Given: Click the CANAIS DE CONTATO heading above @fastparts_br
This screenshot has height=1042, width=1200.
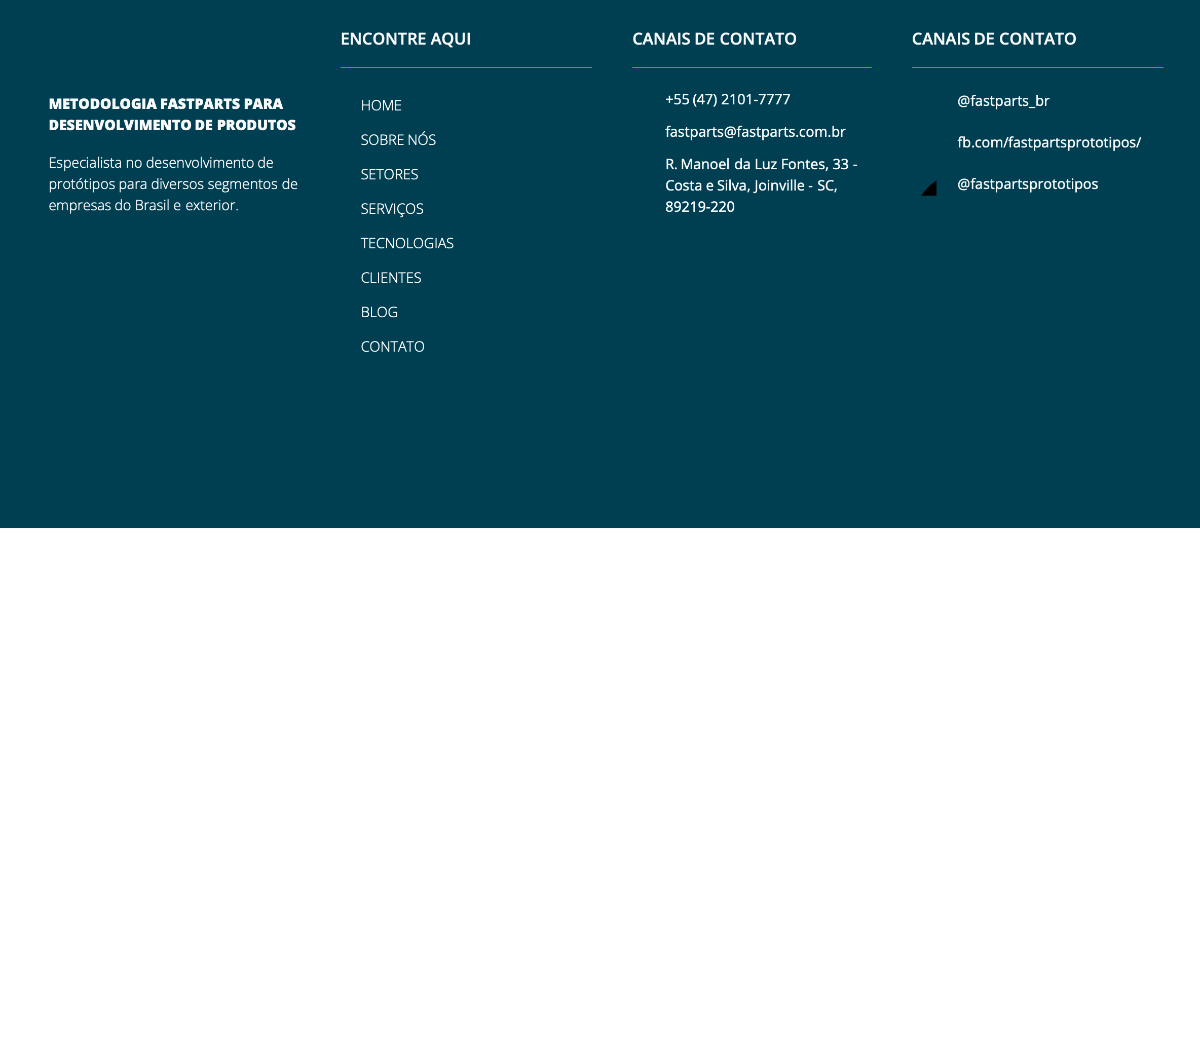Looking at the screenshot, I should pyautogui.click(x=994, y=39).
